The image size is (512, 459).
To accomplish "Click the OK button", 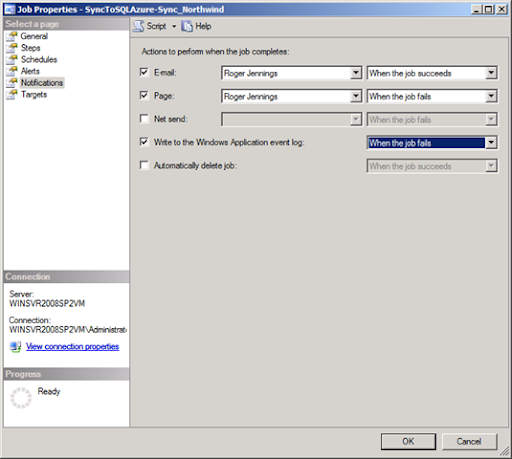I will click(x=408, y=441).
